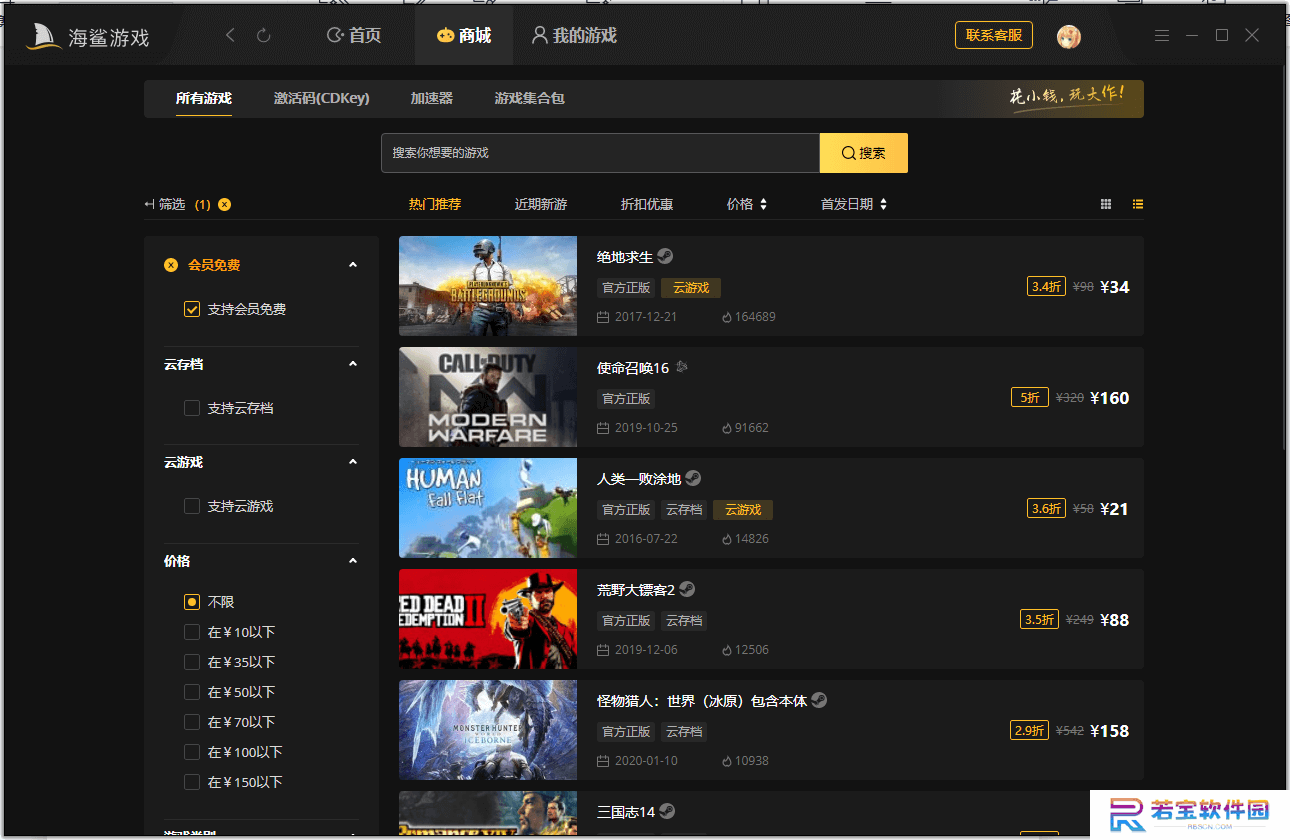Sort by 折扣优惠
The width and height of the screenshot is (1290, 840).
tap(647, 204)
